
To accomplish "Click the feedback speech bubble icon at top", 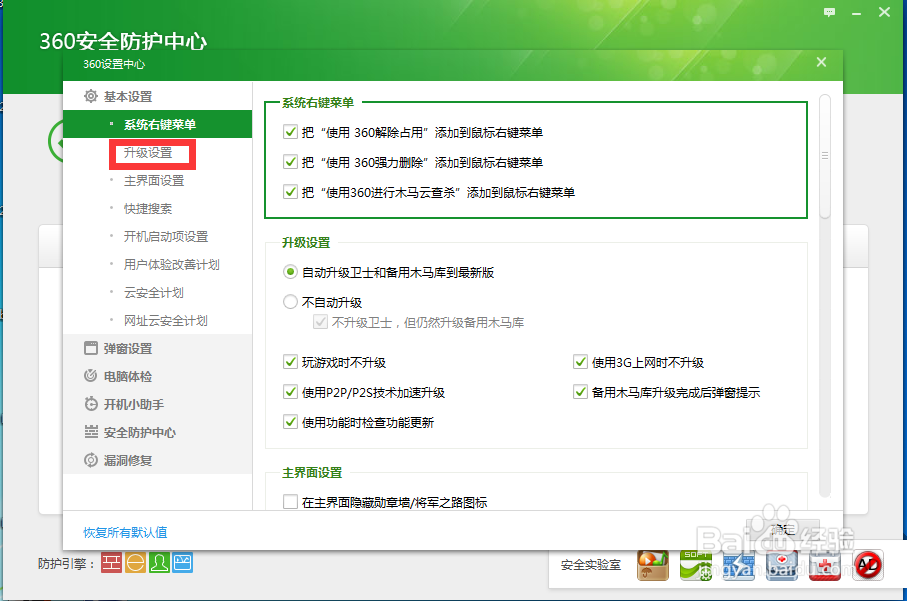I will coord(829,12).
